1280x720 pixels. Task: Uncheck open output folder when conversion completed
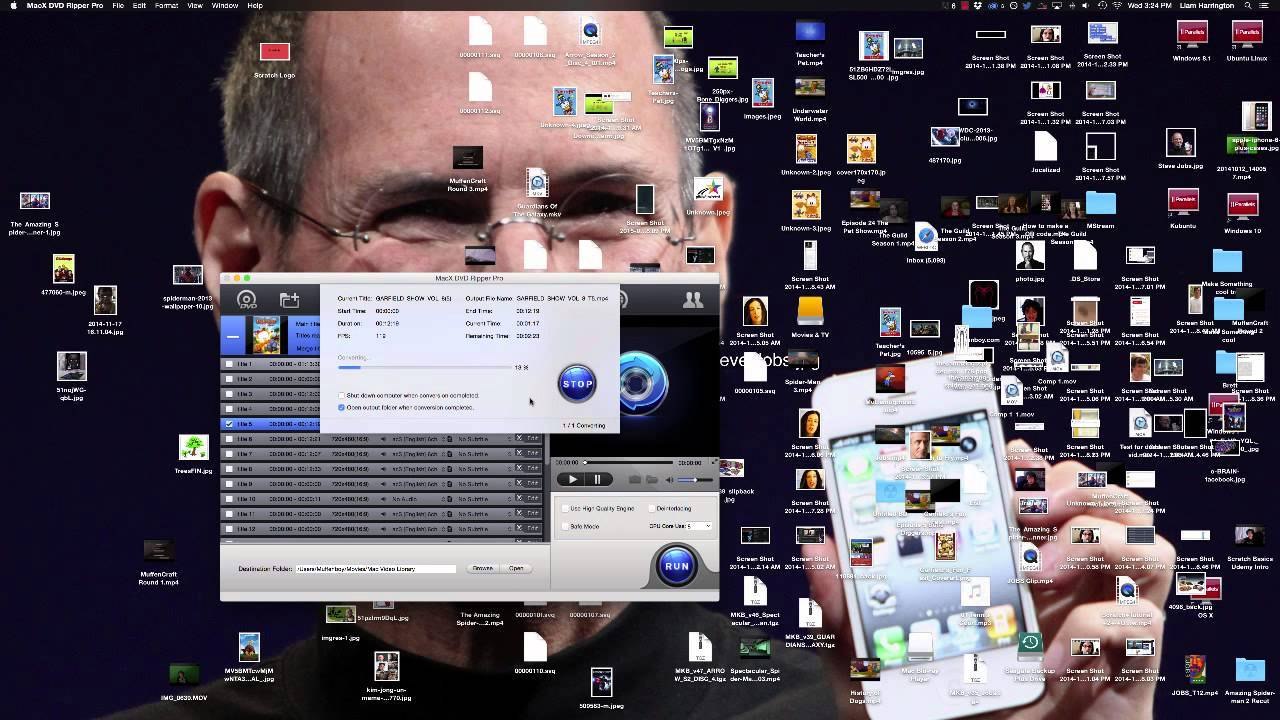point(341,408)
